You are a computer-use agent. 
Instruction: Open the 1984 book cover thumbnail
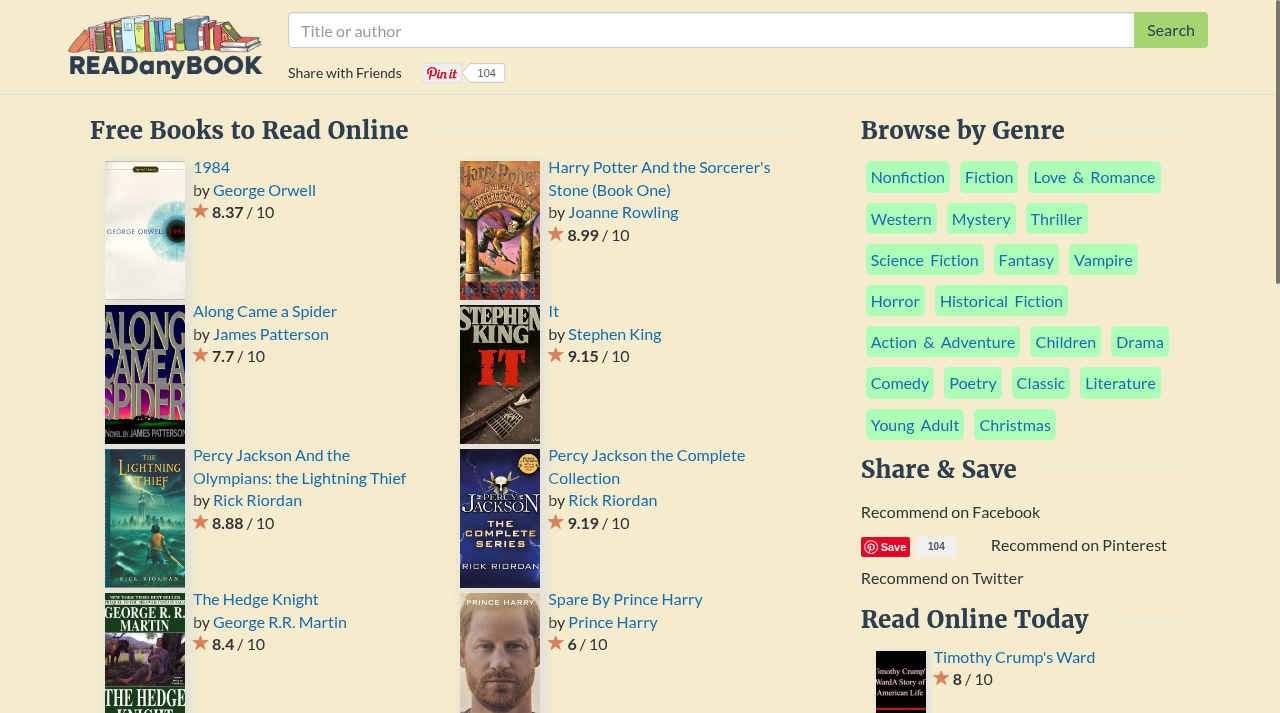(x=145, y=230)
